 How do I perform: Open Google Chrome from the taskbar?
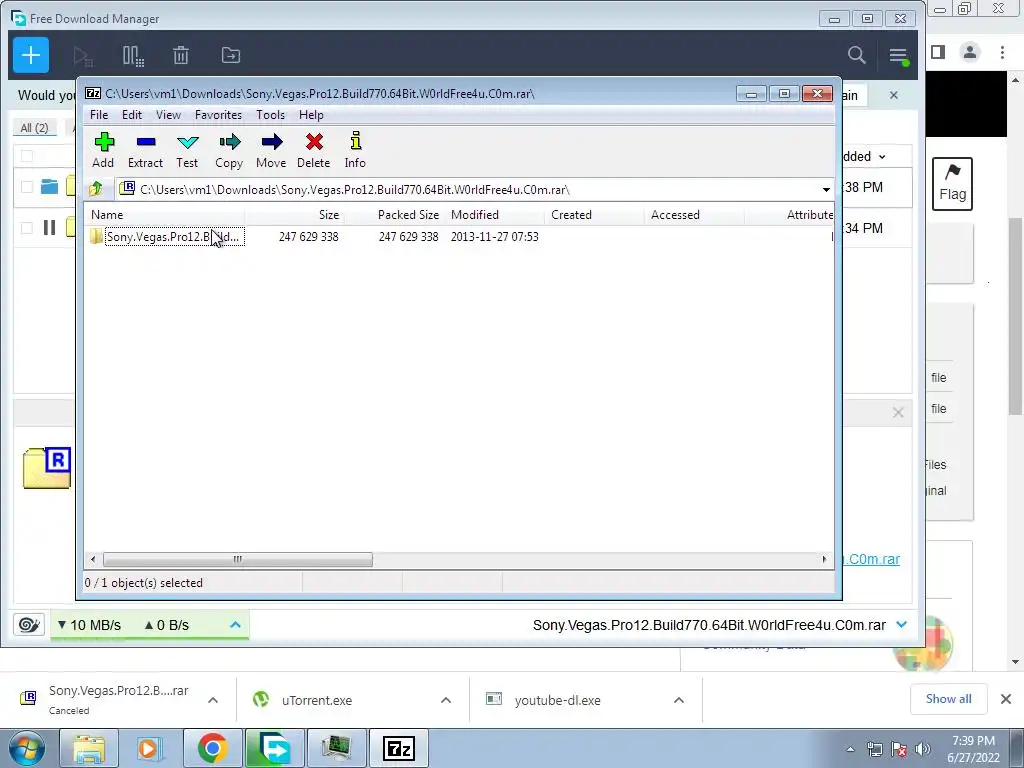coord(213,748)
